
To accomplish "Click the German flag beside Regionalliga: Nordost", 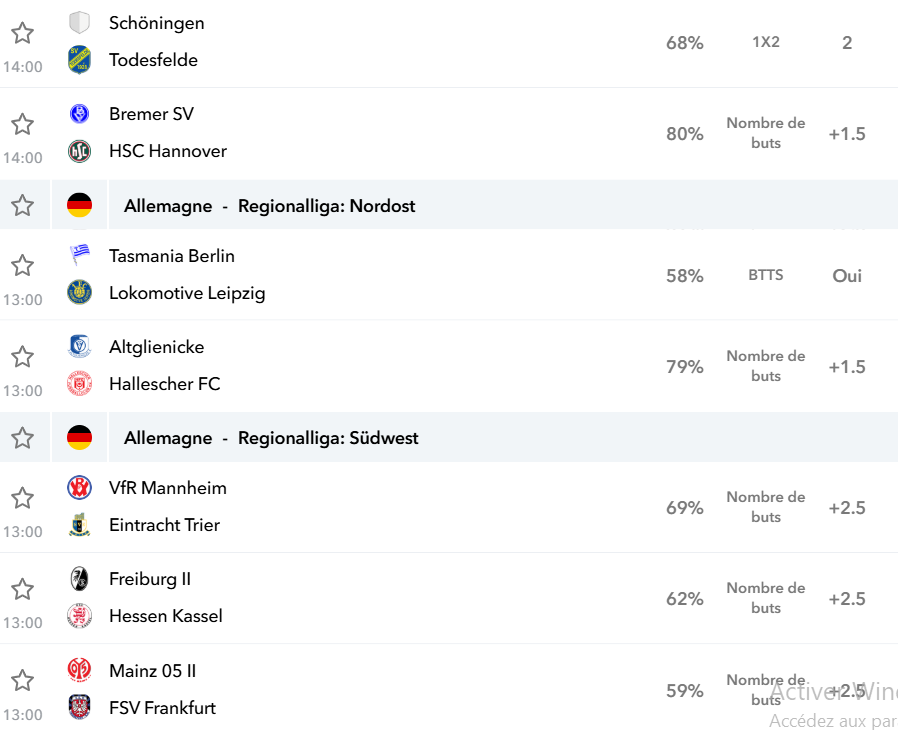I will (x=80, y=206).
